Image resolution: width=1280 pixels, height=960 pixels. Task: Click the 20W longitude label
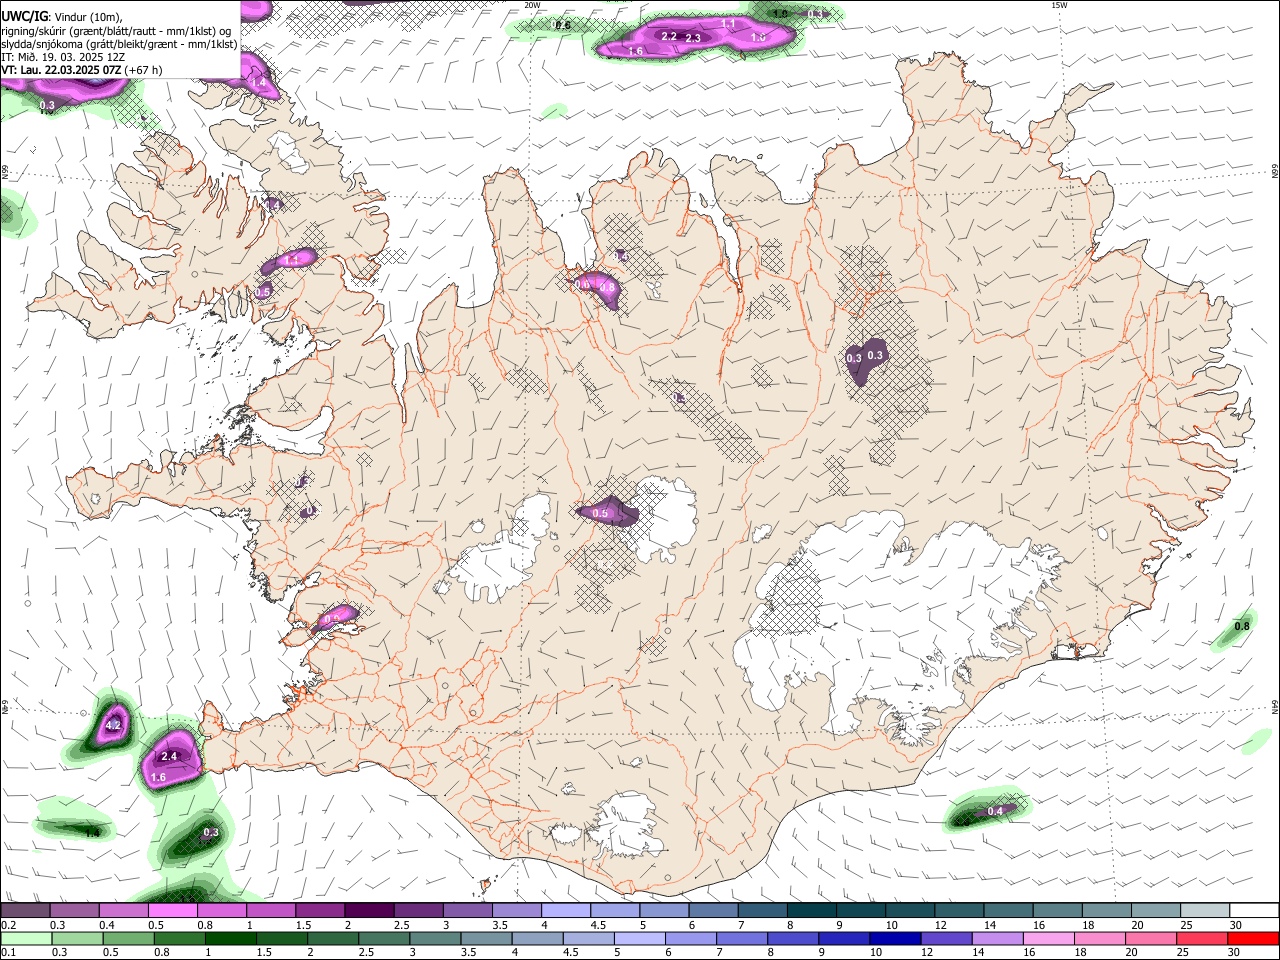click(533, 5)
